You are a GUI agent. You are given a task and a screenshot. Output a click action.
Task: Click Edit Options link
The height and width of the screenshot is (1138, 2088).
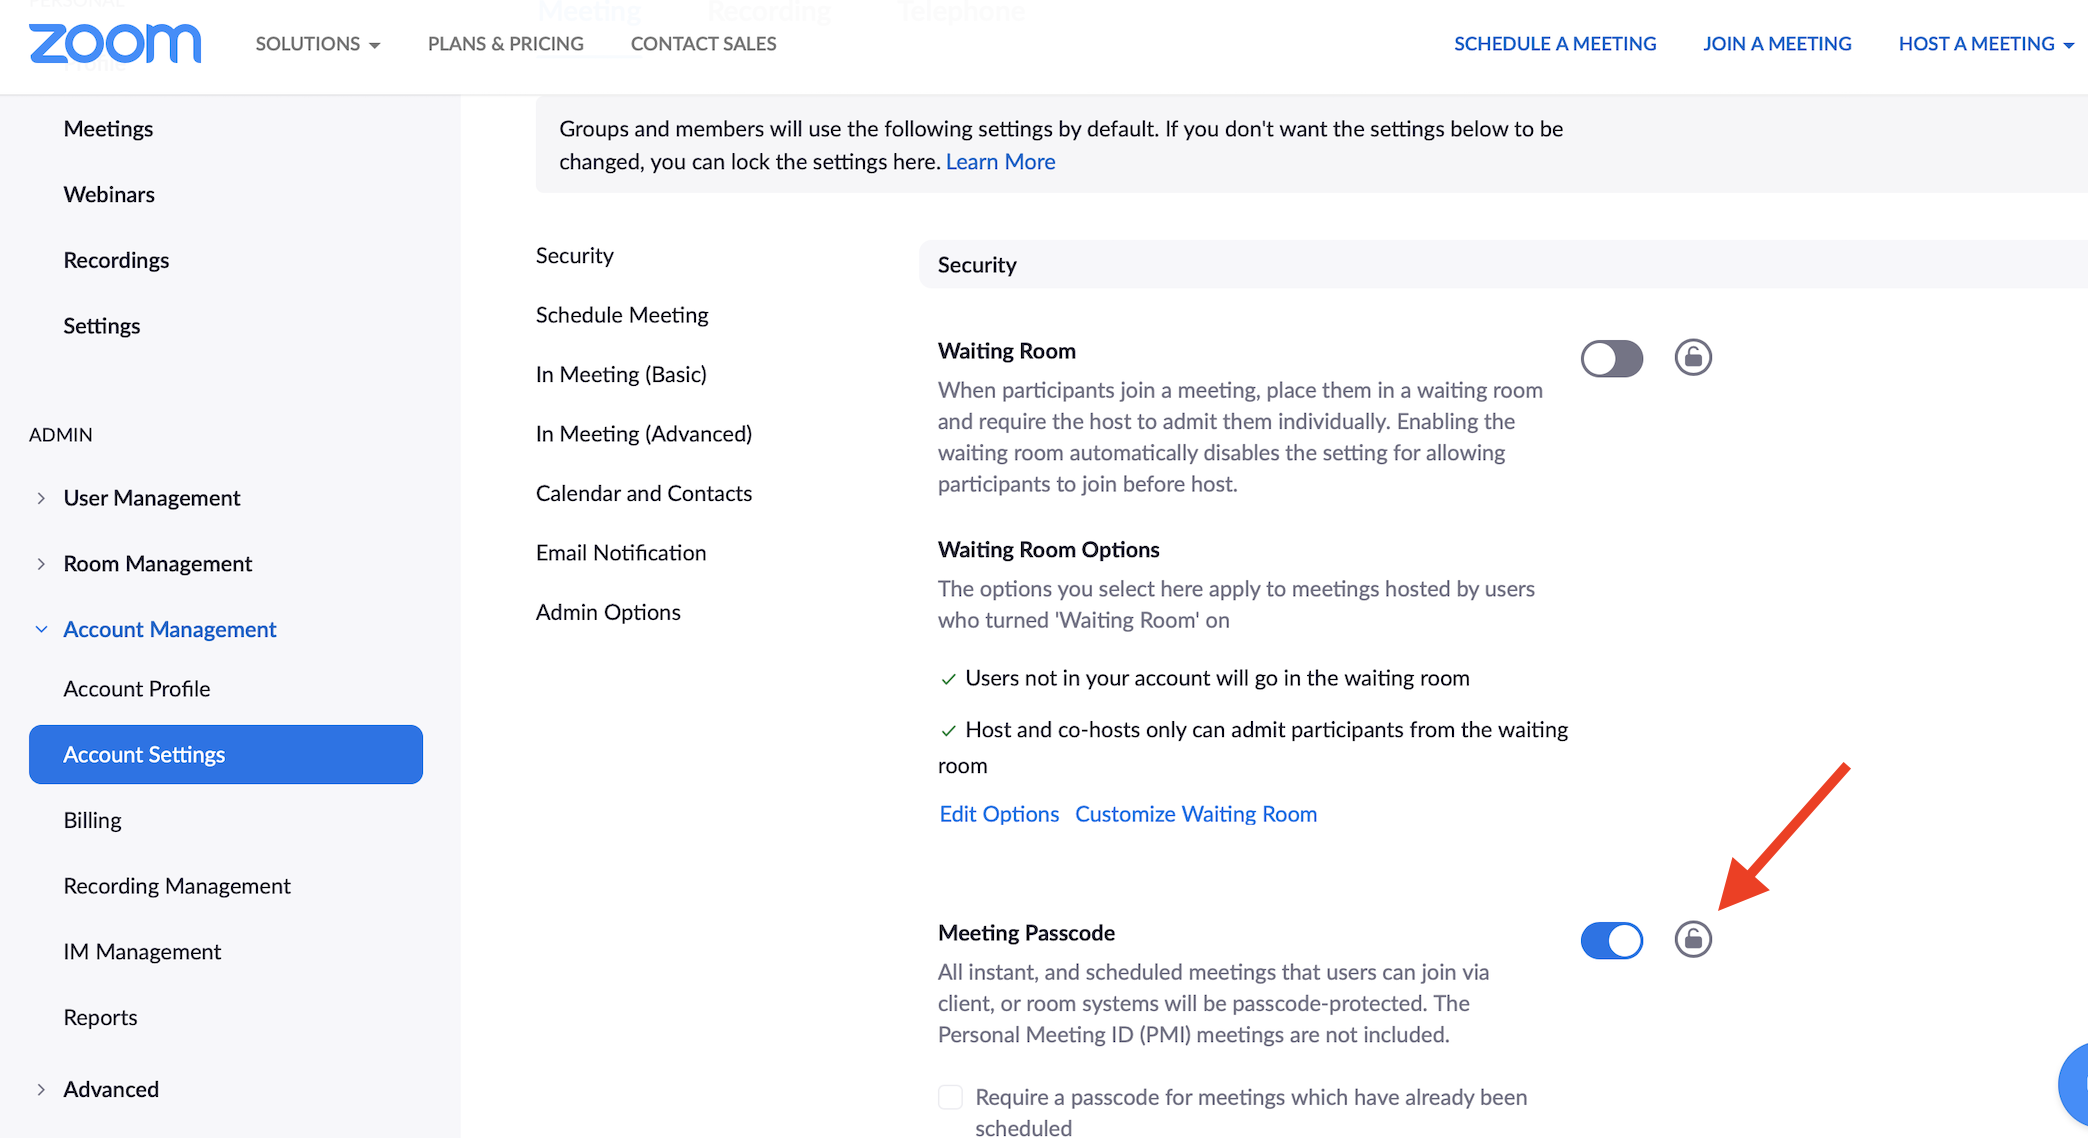pos(998,814)
